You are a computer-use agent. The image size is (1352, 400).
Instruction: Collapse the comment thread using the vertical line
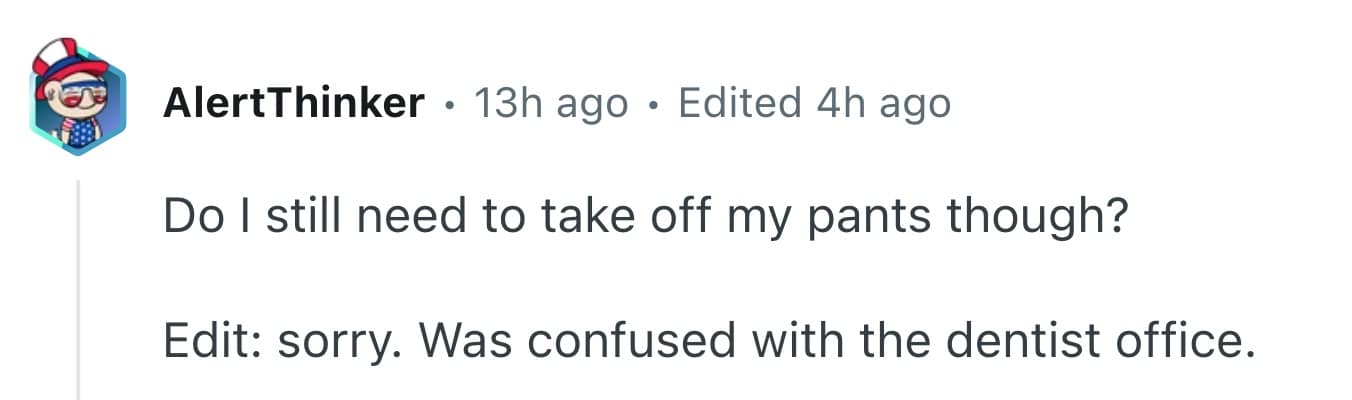78,290
